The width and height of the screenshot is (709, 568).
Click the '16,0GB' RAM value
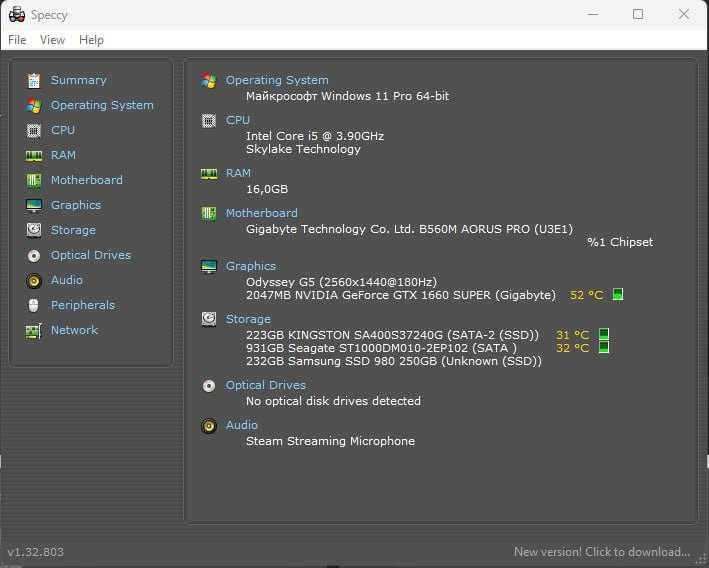point(267,189)
